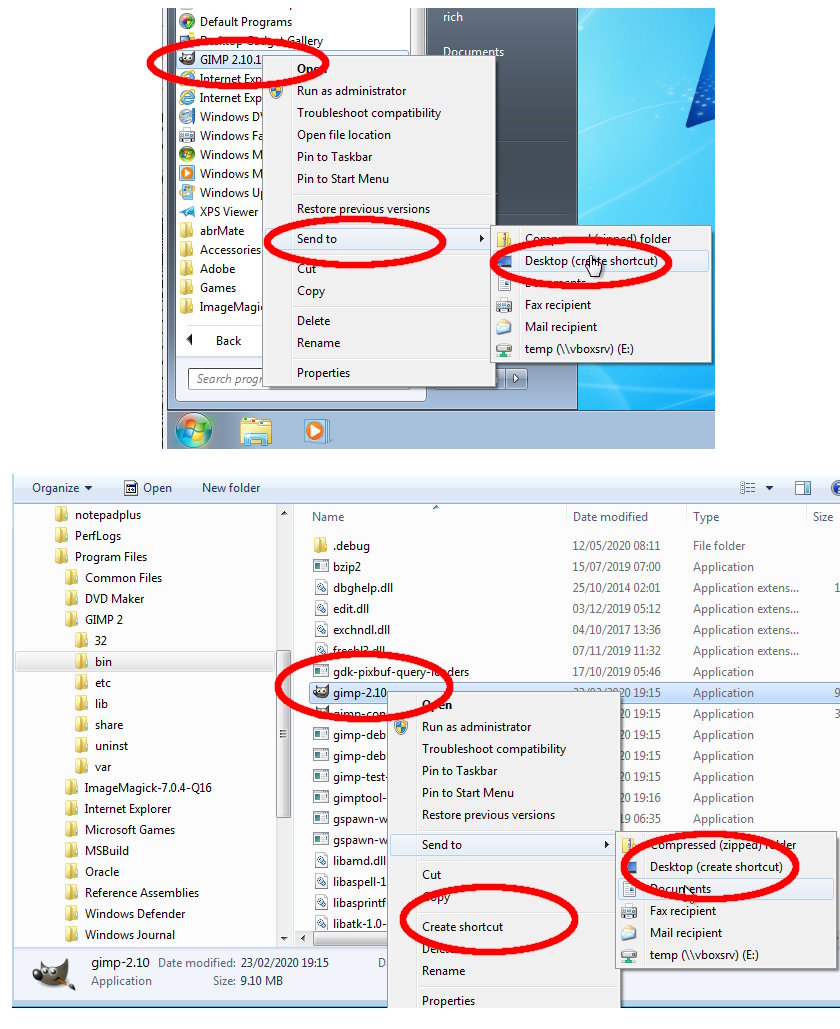The width and height of the screenshot is (840, 1029).
Task: Click the Adobe folder icon in Start menu
Action: (x=188, y=269)
